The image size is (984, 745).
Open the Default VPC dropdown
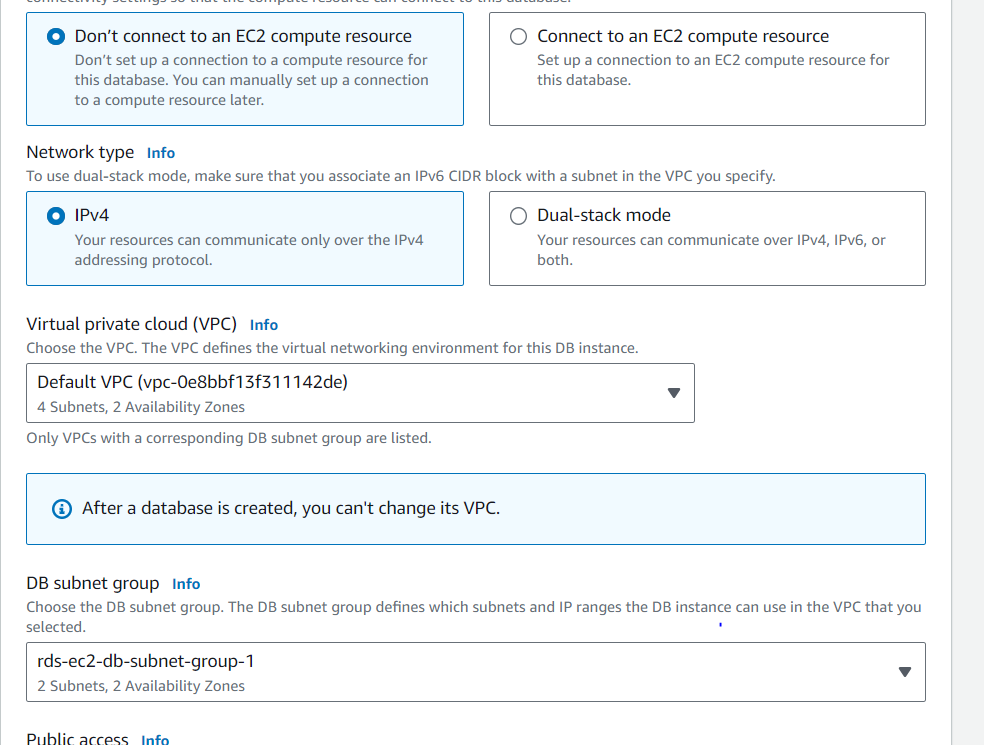360,393
